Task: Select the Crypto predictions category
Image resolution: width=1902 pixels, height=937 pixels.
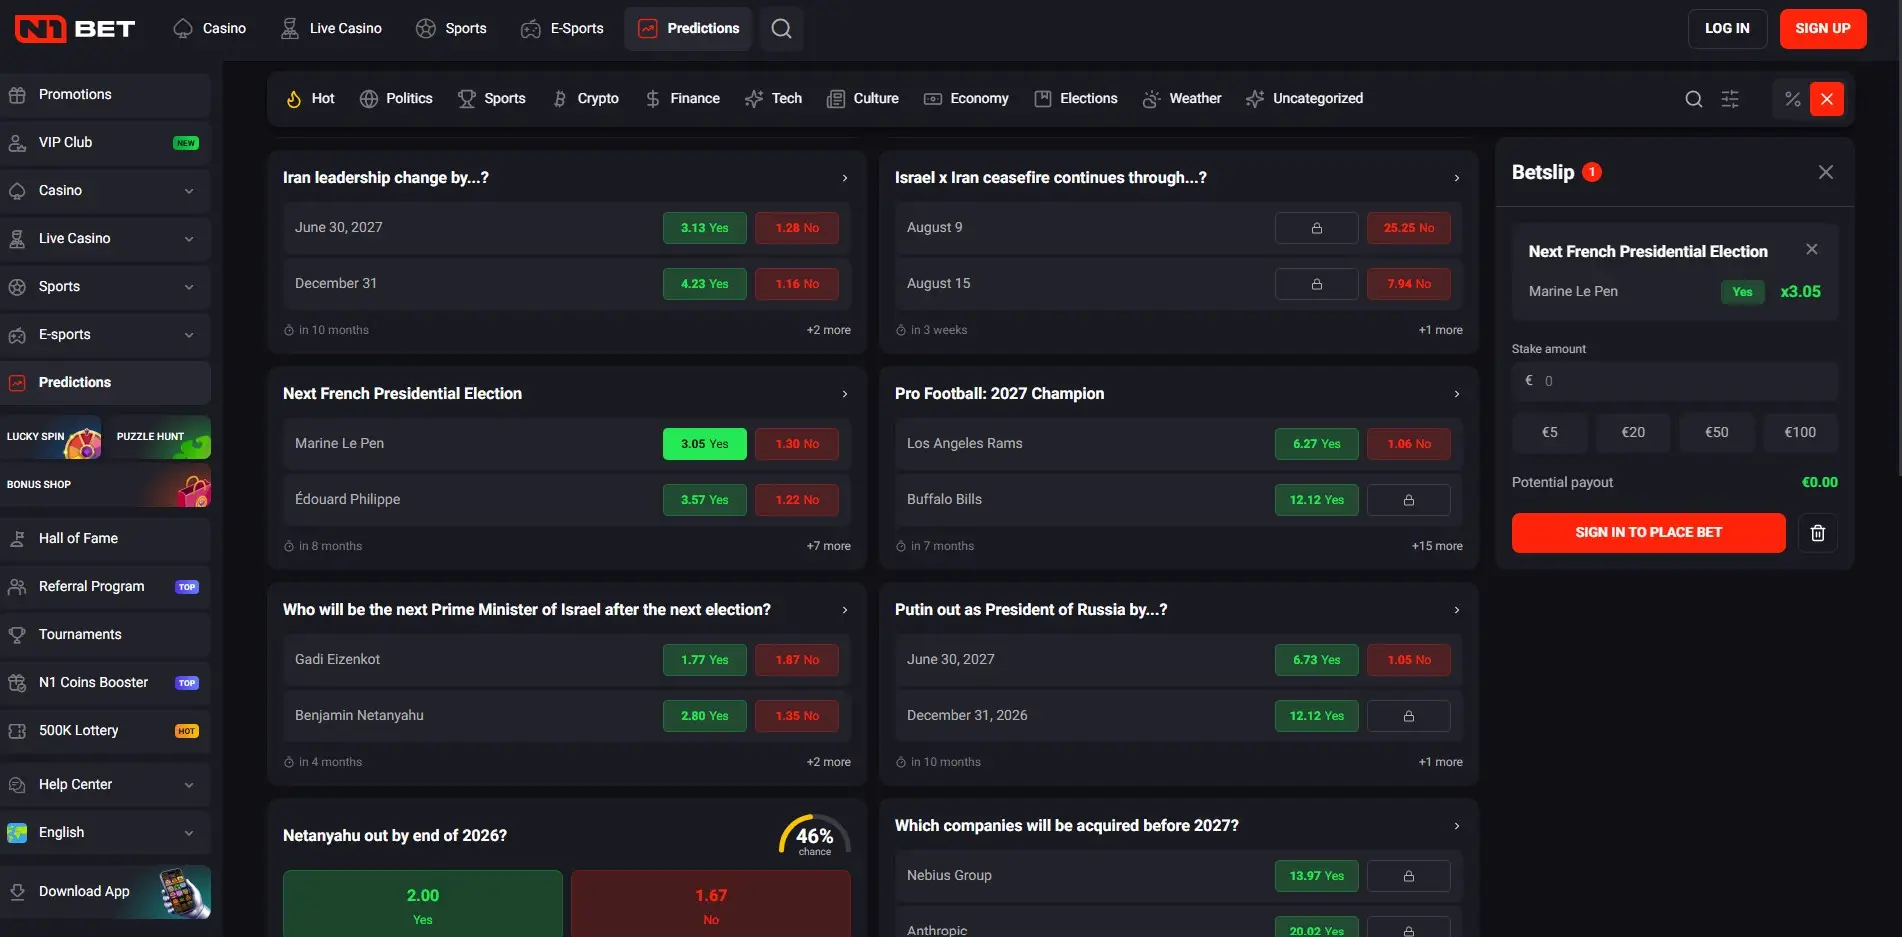Action: point(586,99)
